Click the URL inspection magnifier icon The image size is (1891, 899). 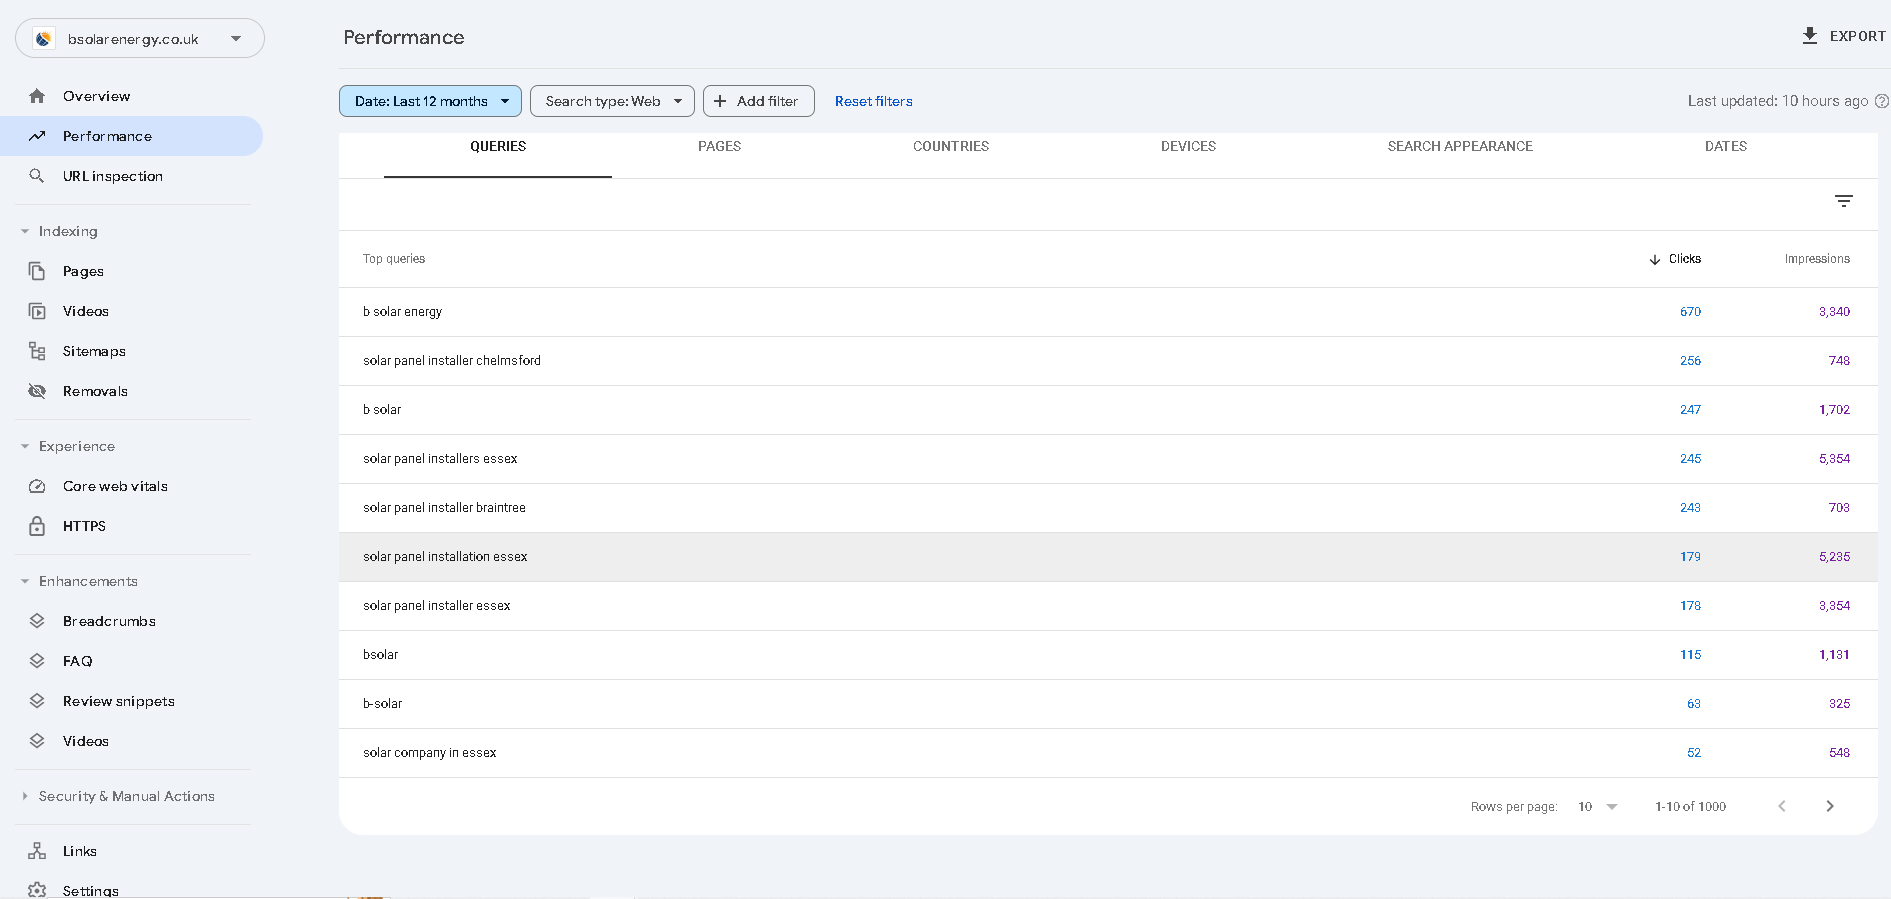tap(37, 176)
